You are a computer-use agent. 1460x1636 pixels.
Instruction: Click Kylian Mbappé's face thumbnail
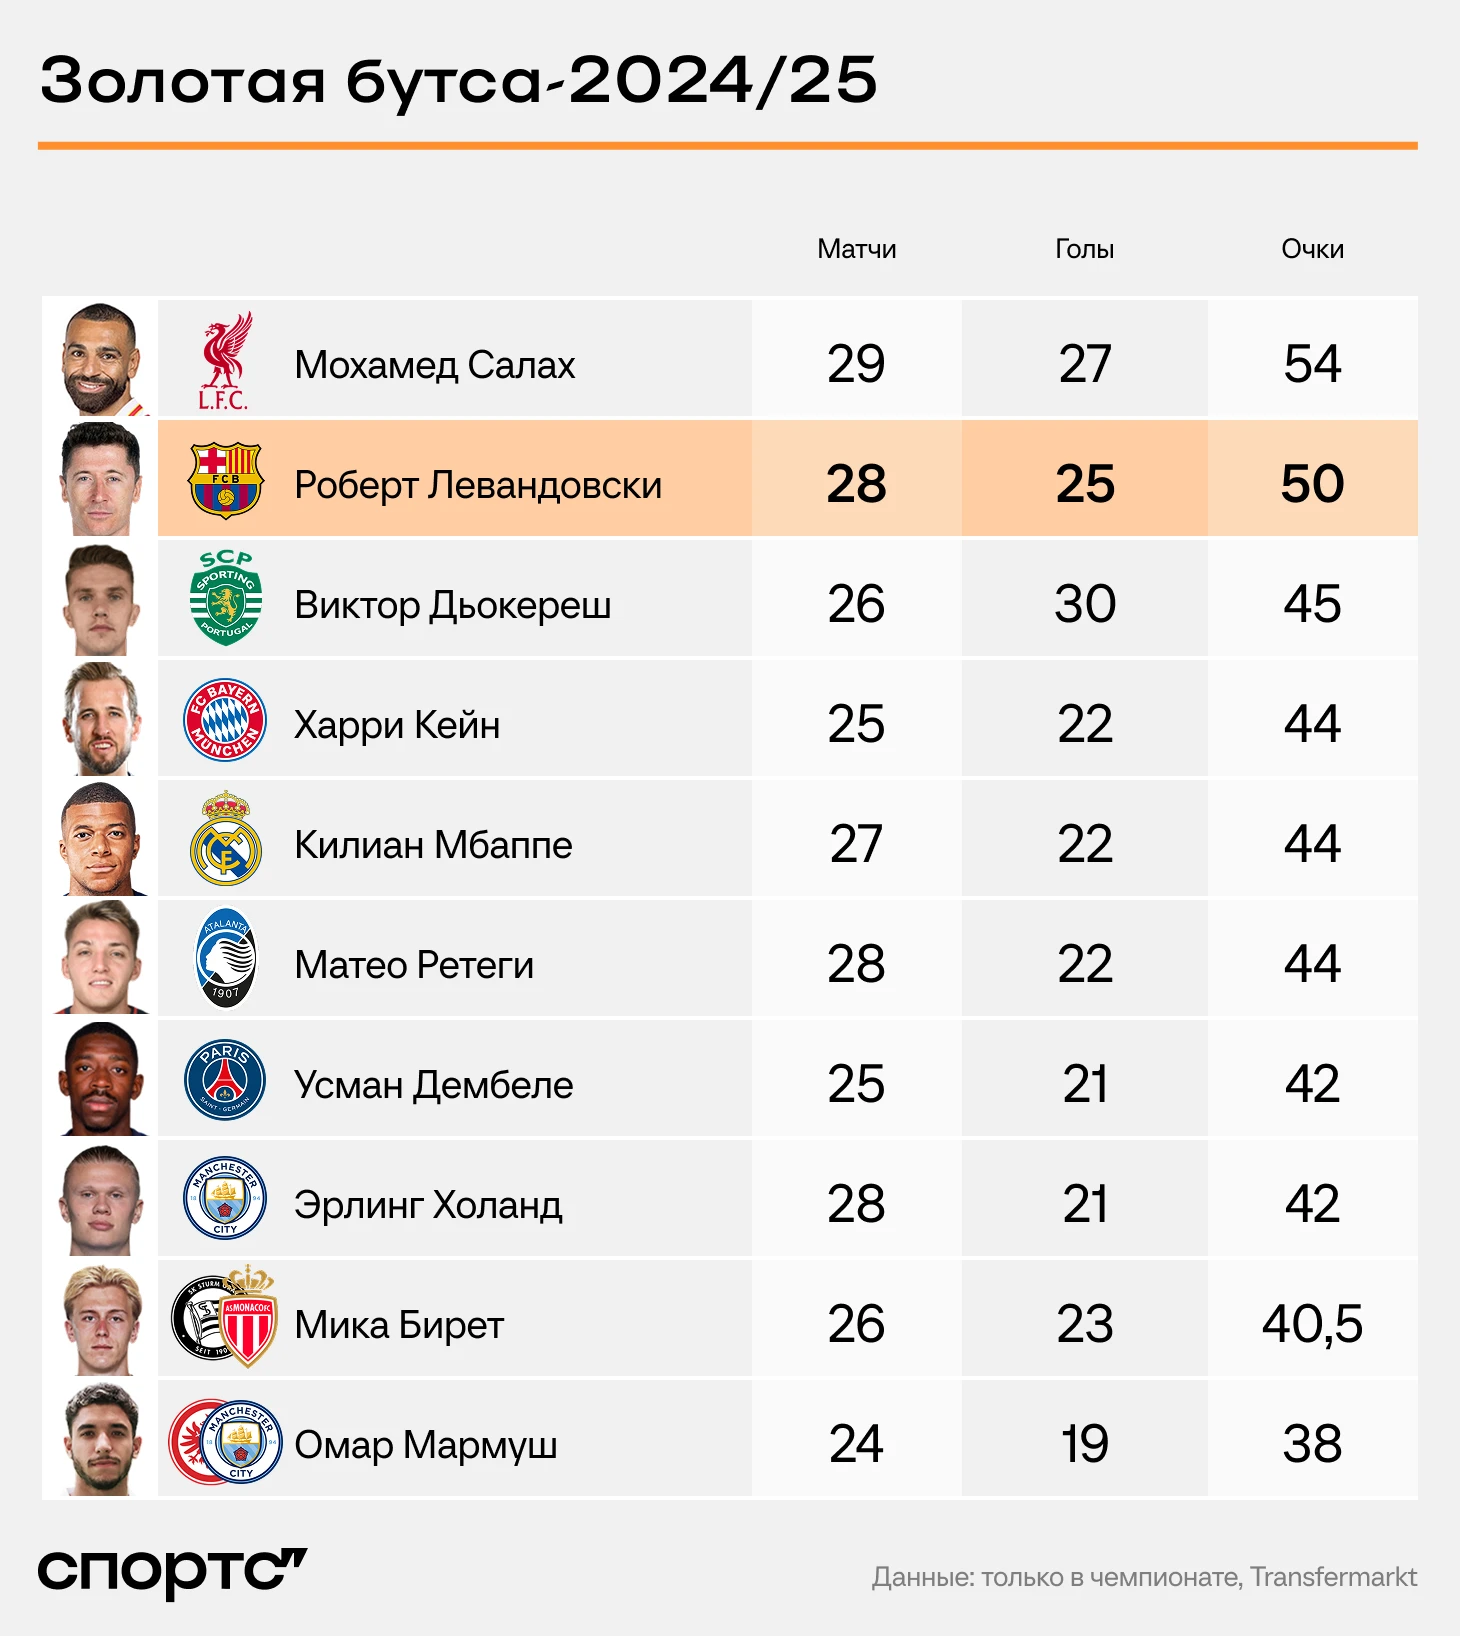pos(101,839)
